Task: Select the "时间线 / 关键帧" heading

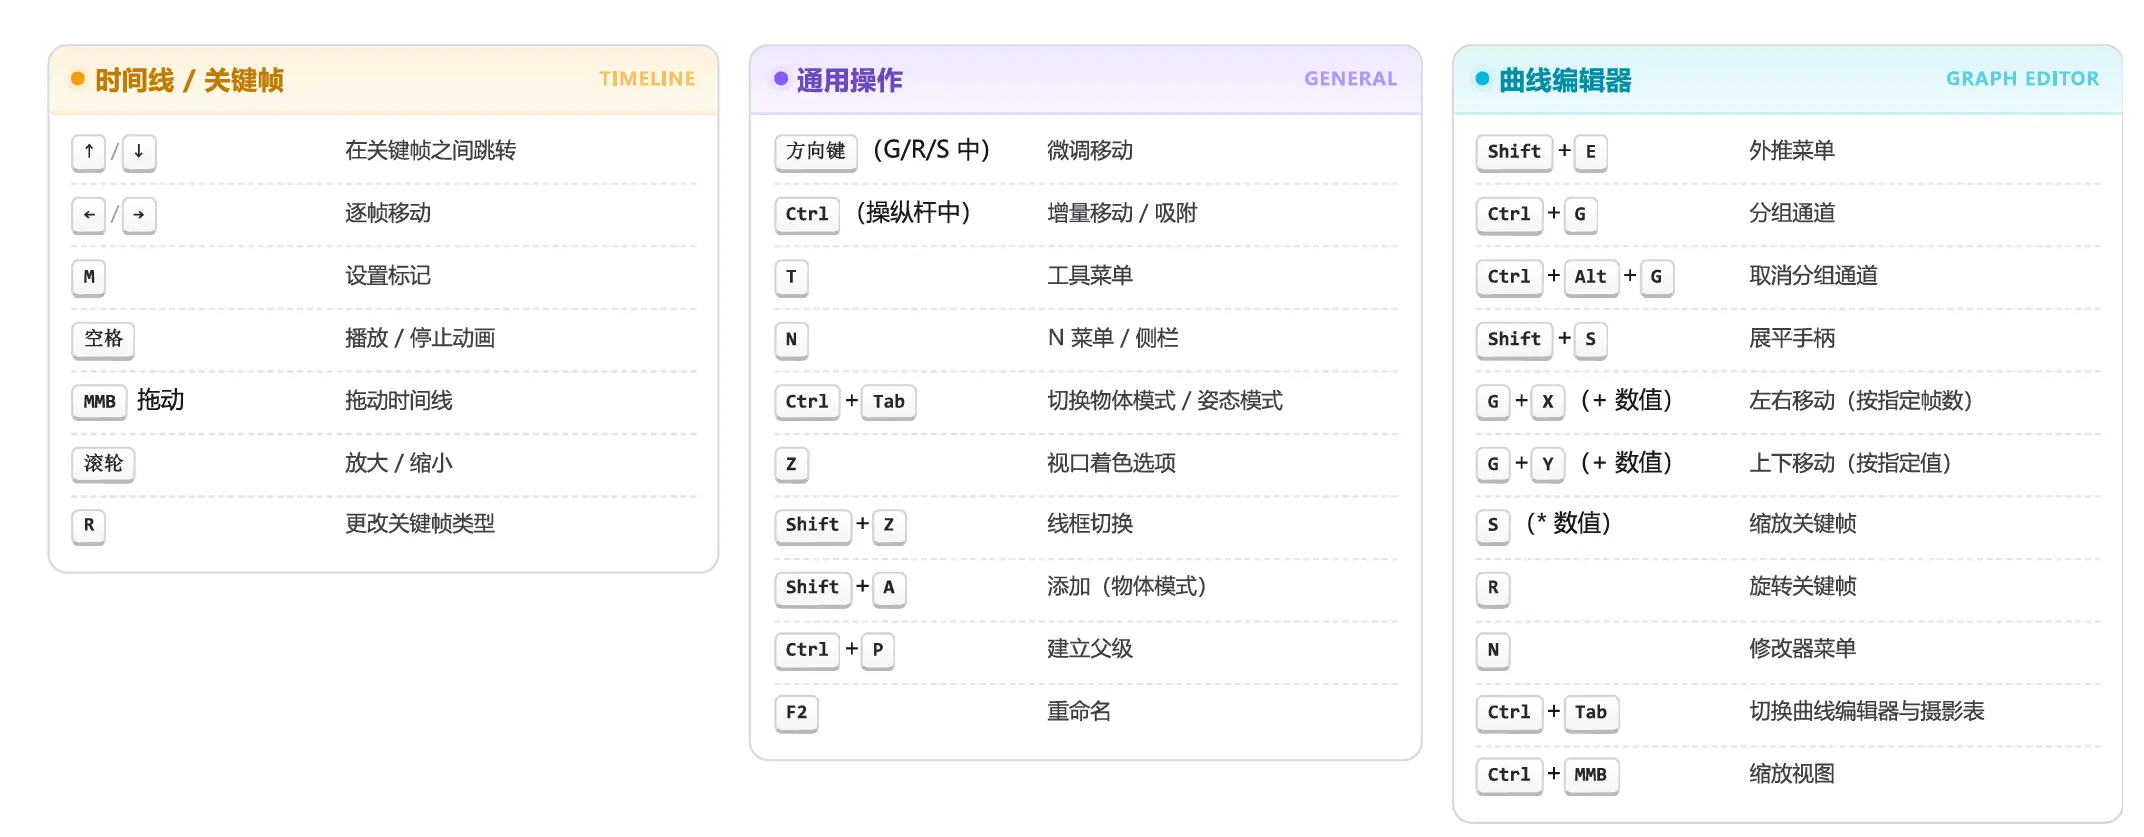Action: coord(189,80)
